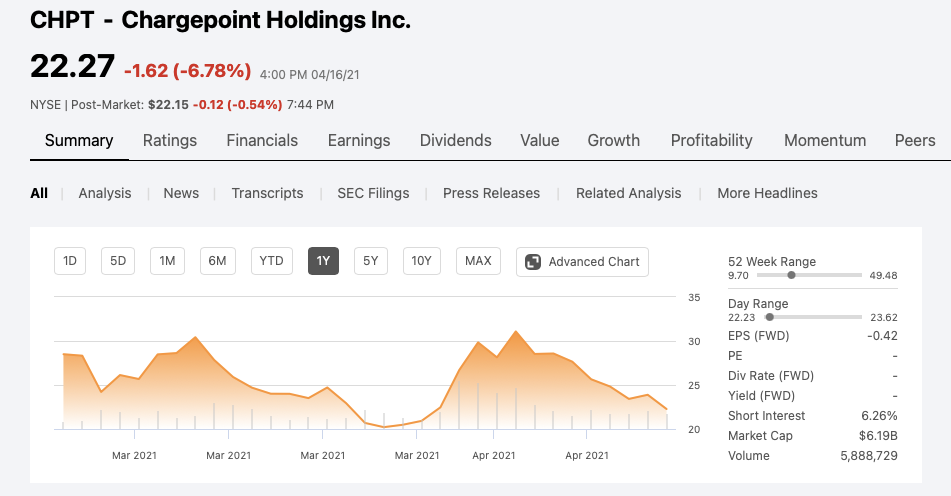
Task: Filter headlines by Analysis
Action: (105, 193)
